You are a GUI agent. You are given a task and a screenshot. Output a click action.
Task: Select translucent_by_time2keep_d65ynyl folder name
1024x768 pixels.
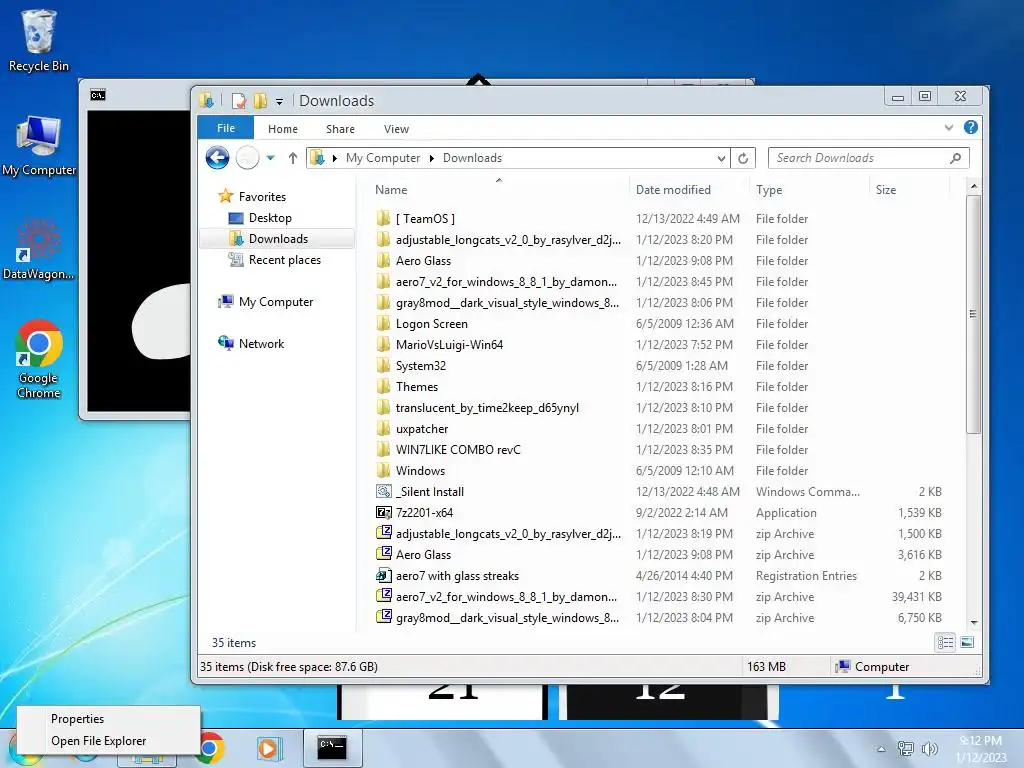coord(487,408)
